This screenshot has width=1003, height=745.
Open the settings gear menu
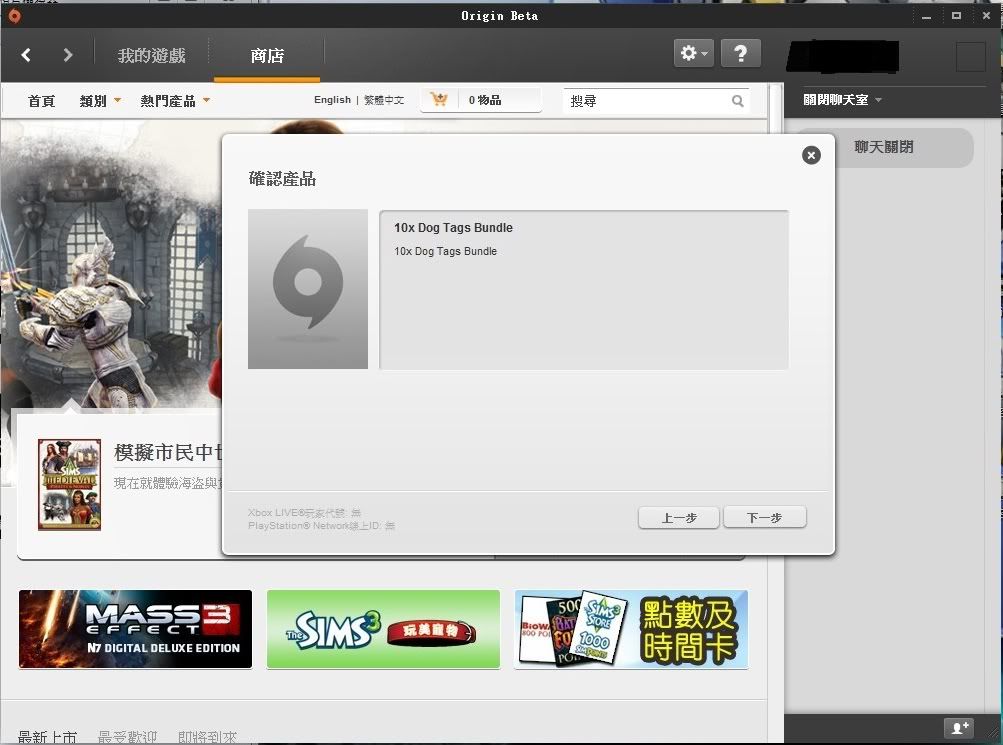point(693,54)
